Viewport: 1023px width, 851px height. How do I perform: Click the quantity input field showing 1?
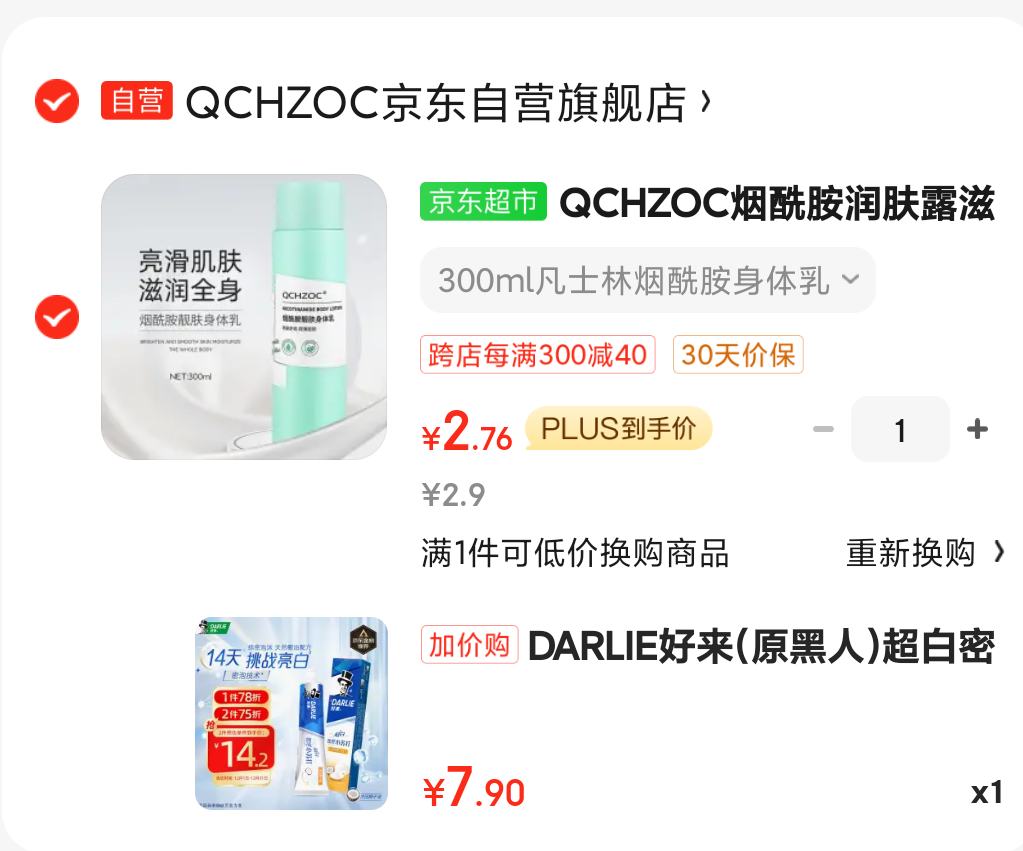coord(900,429)
